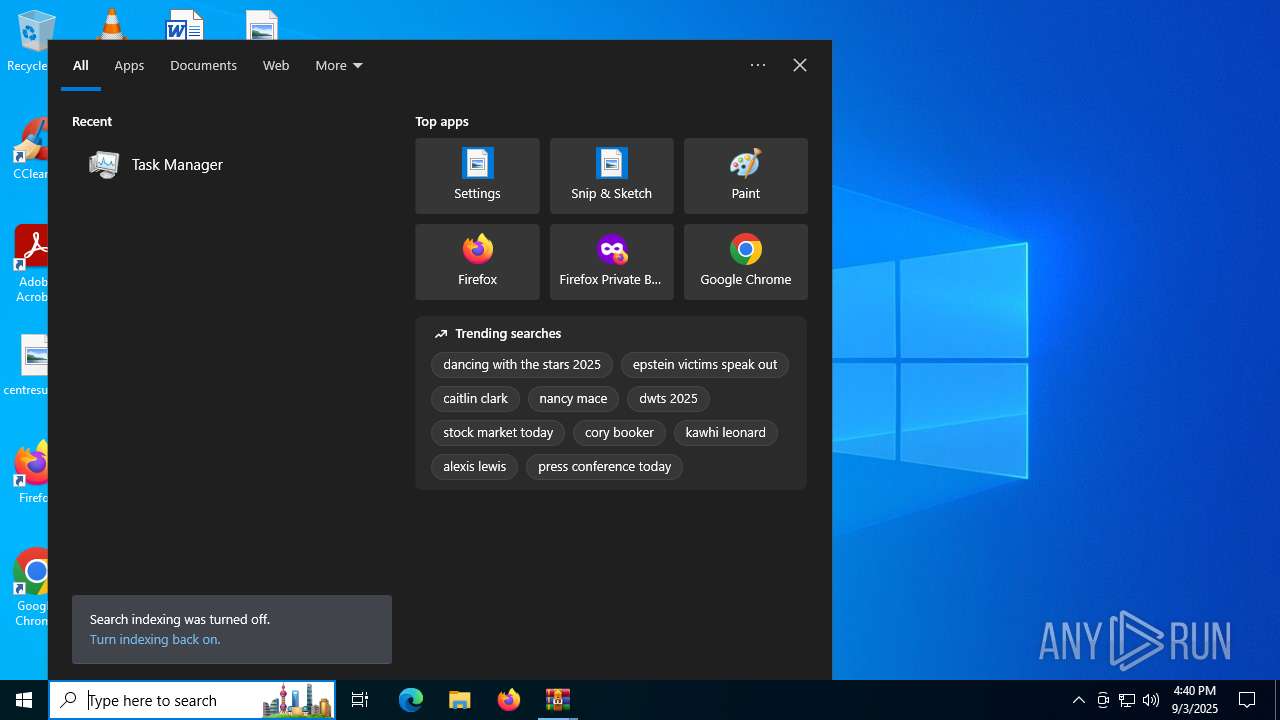
Task: Open Action Center notifications icon
Action: [1247, 700]
